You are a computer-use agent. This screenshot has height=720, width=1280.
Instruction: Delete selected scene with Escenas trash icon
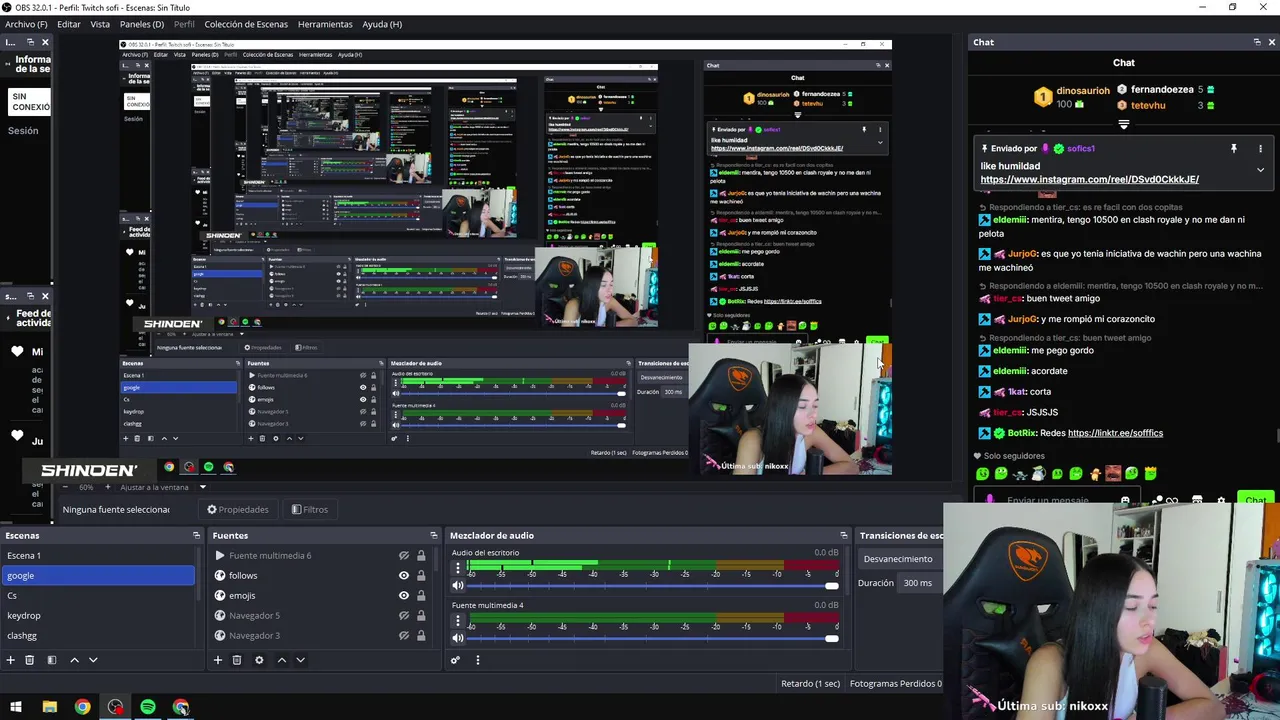pos(30,660)
